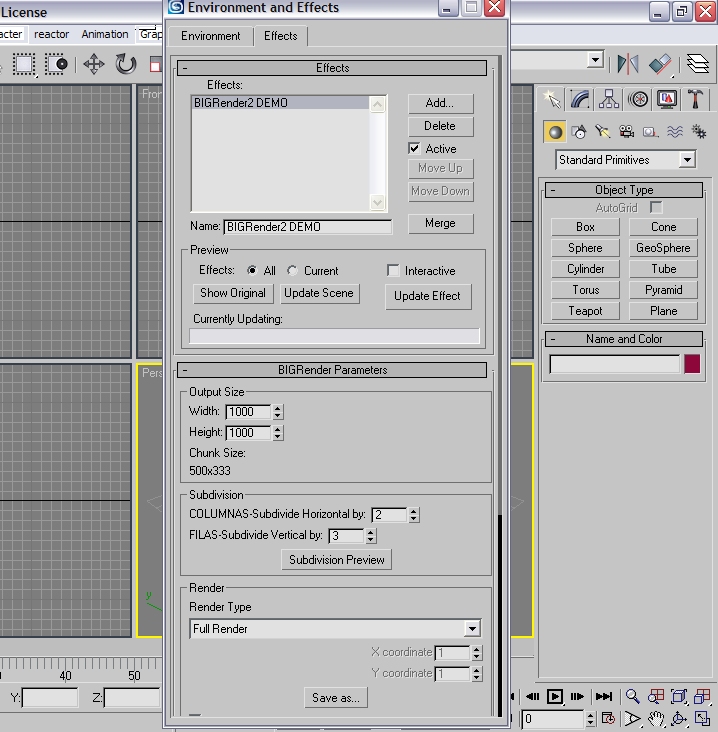The image size is (718, 732).
Task: Select the Geometry category icon
Action: click(555, 132)
